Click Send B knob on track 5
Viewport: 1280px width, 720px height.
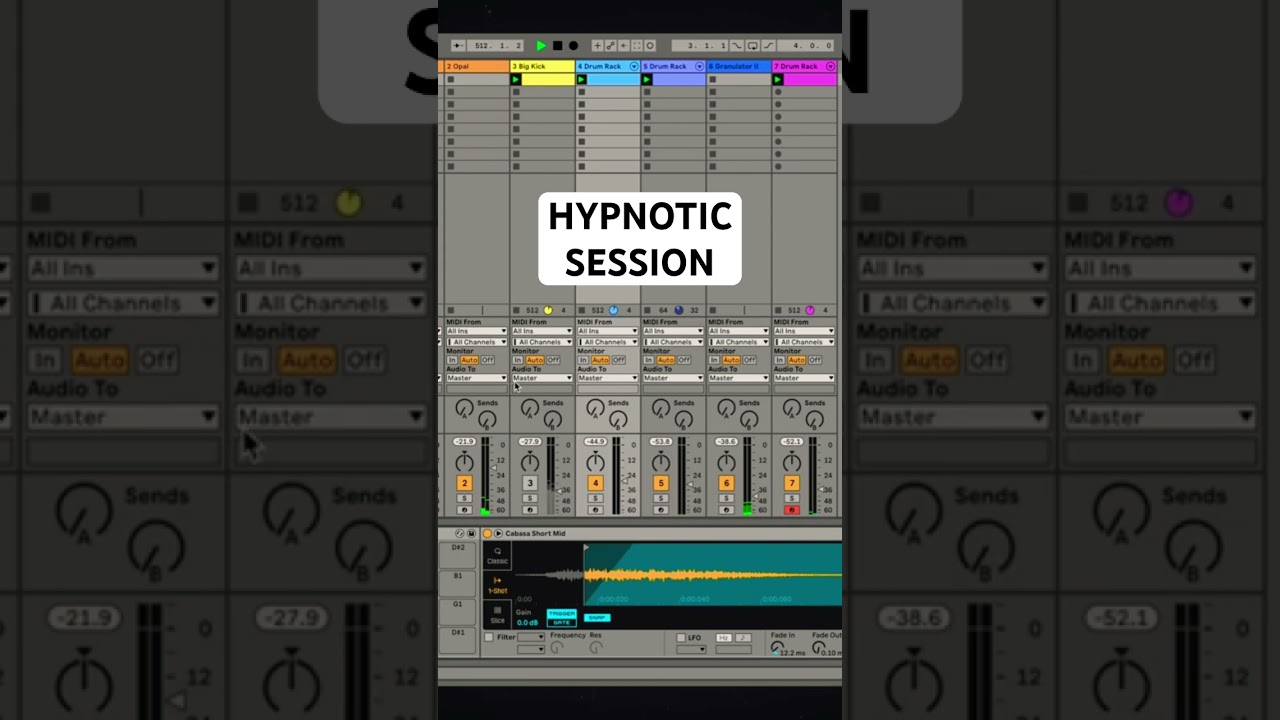point(683,420)
